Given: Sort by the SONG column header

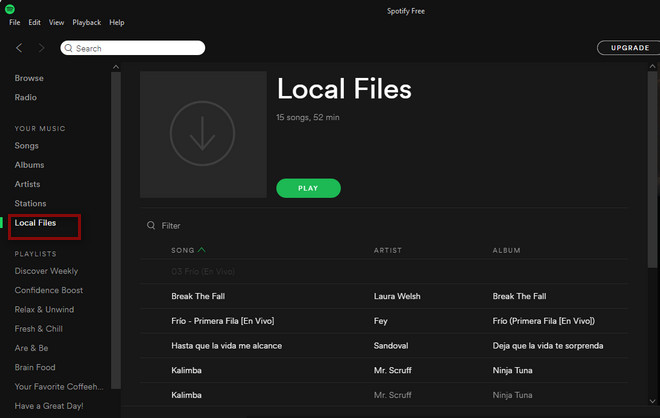Looking at the screenshot, I should pyautogui.click(x=182, y=250).
